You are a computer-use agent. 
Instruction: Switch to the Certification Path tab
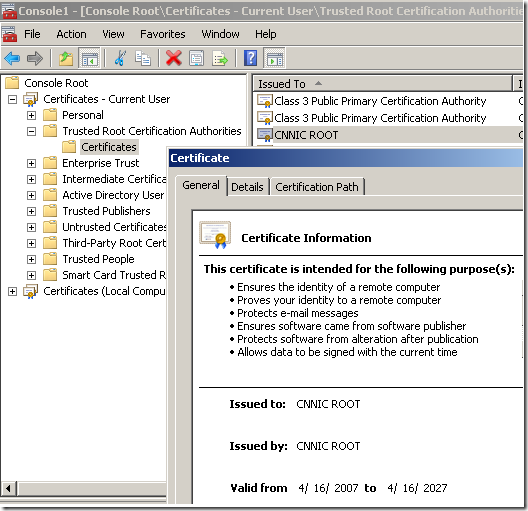(317, 187)
